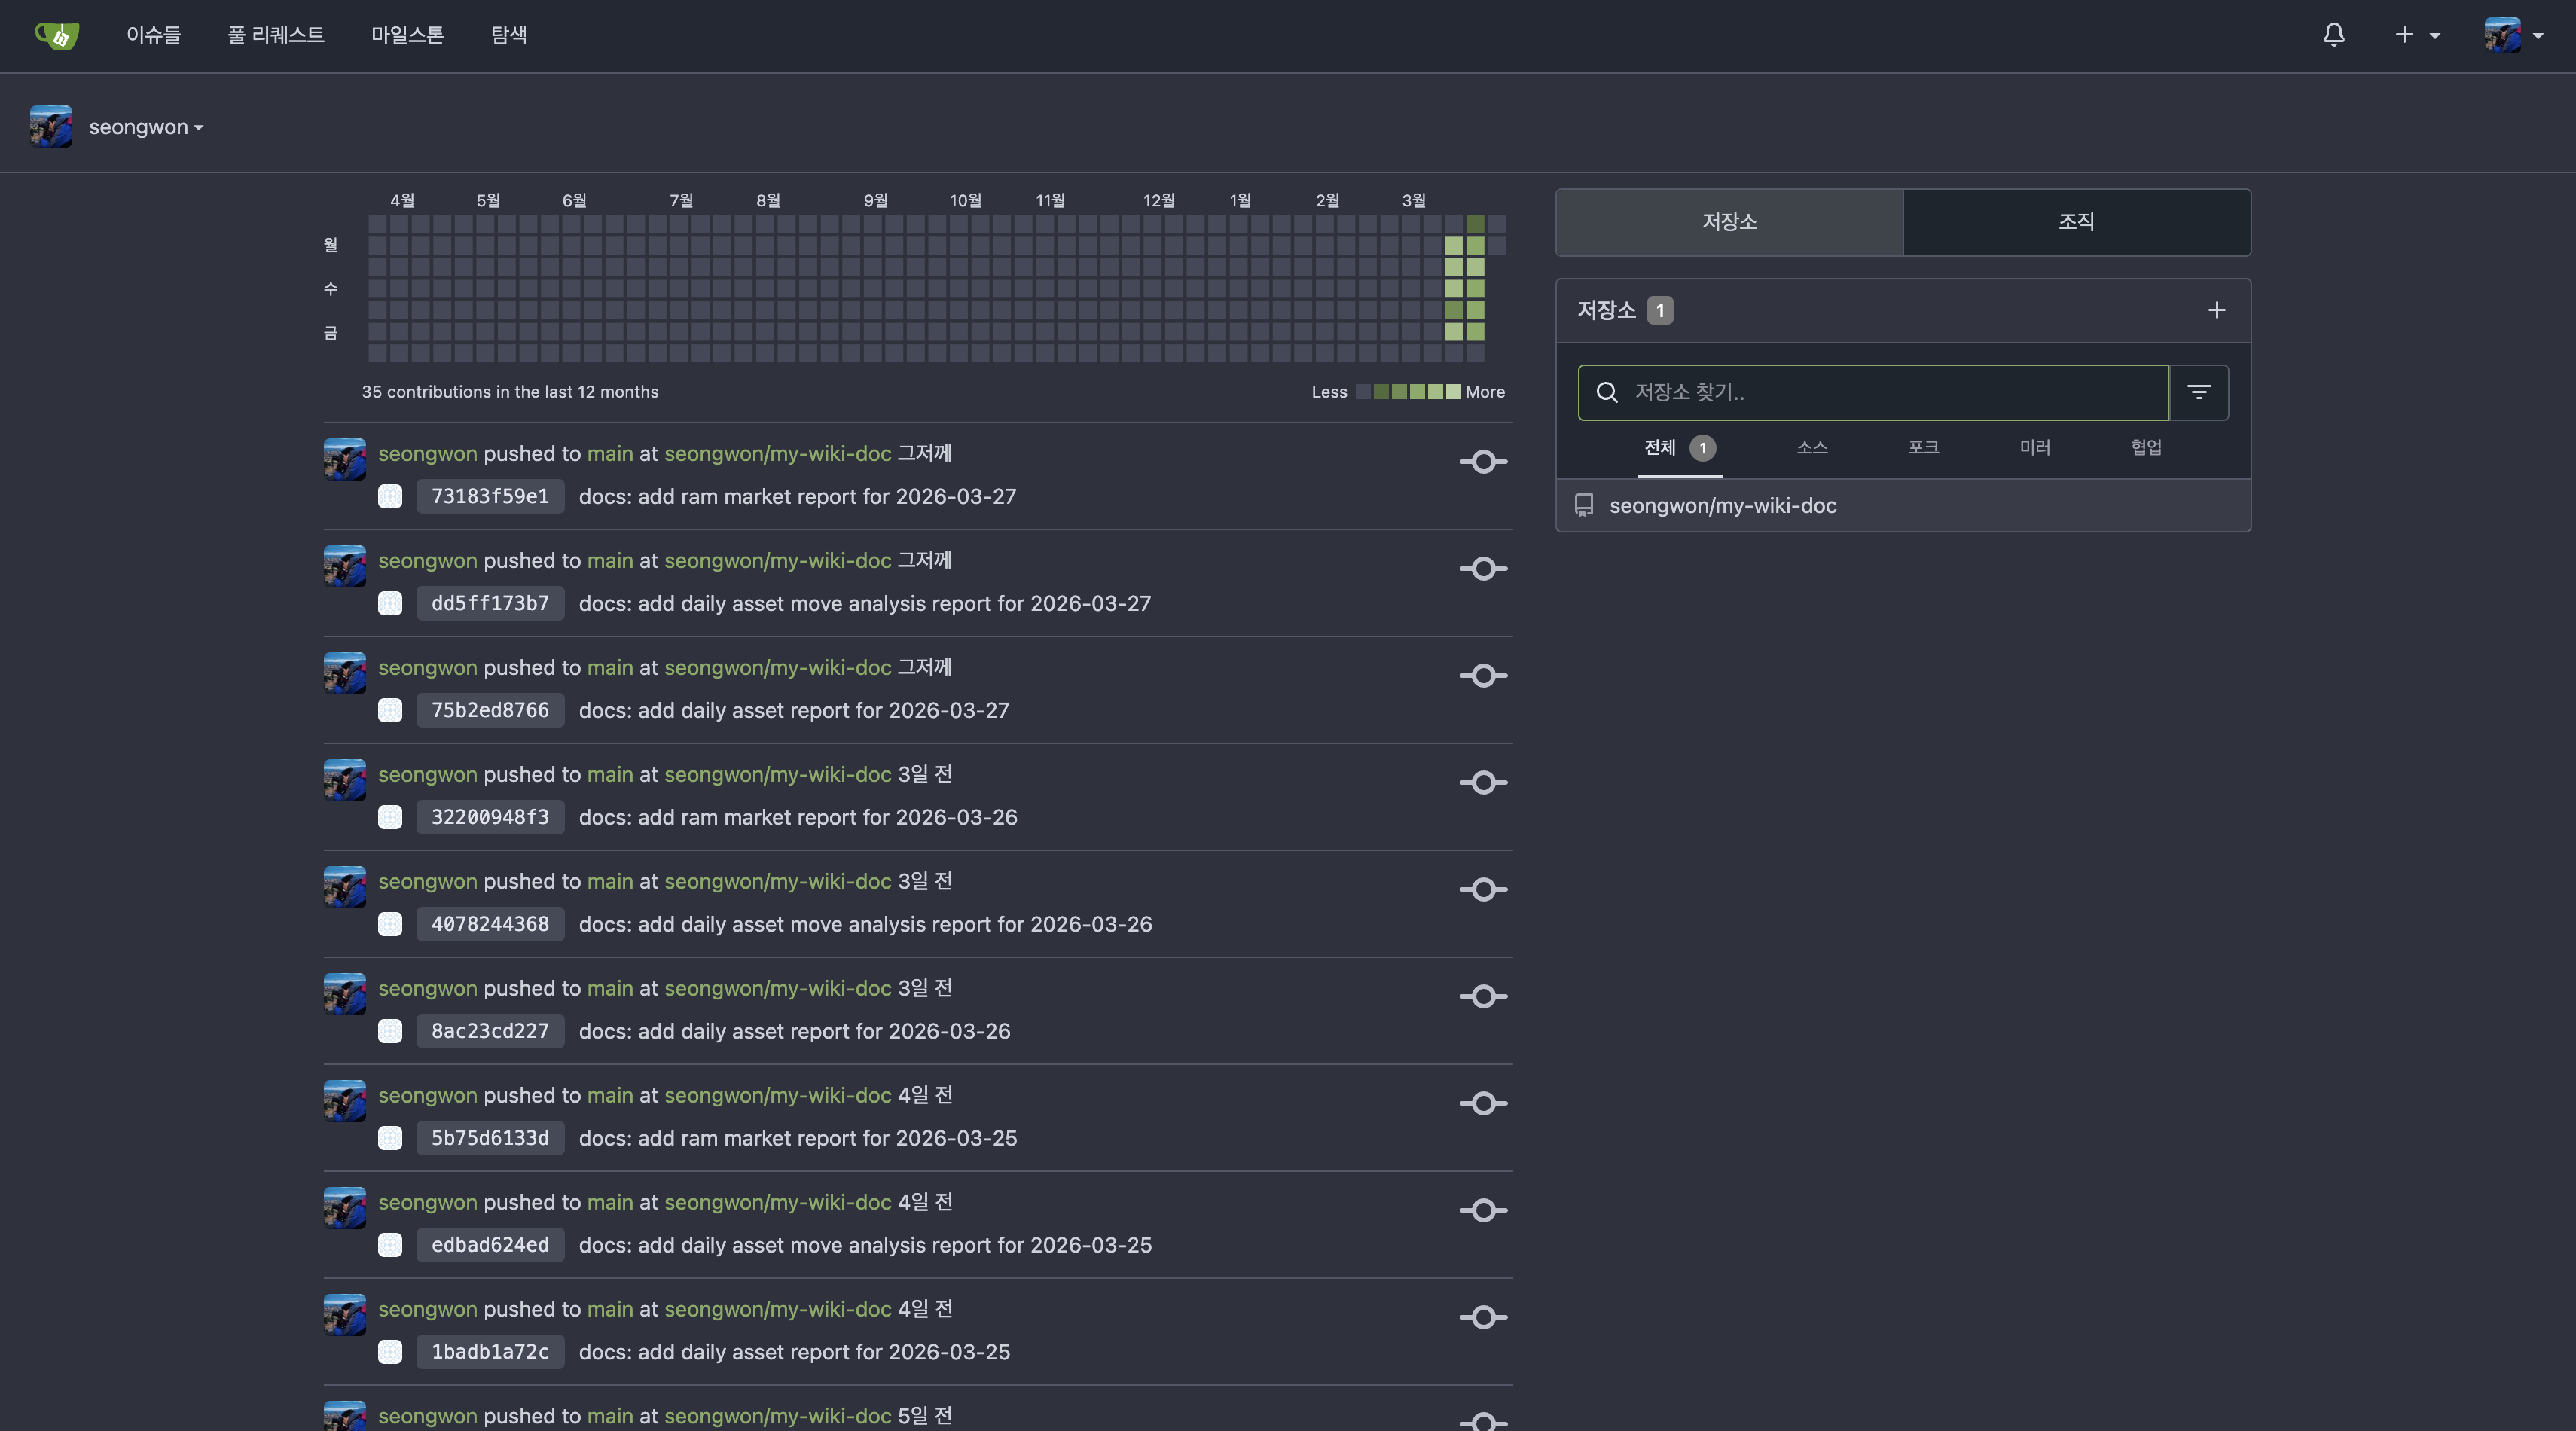
Task: Select the 포크 repository filter tab
Action: pos(1922,447)
